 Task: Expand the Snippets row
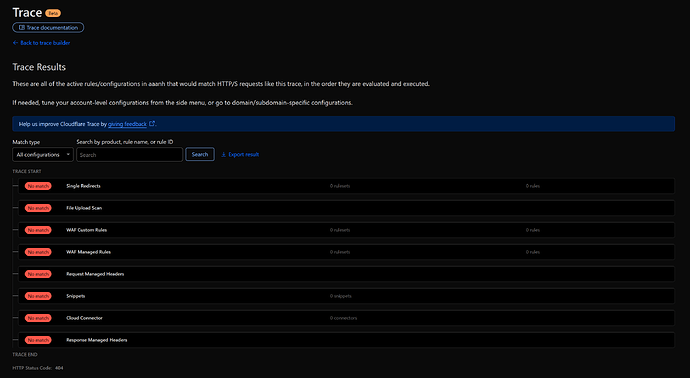click(346, 296)
